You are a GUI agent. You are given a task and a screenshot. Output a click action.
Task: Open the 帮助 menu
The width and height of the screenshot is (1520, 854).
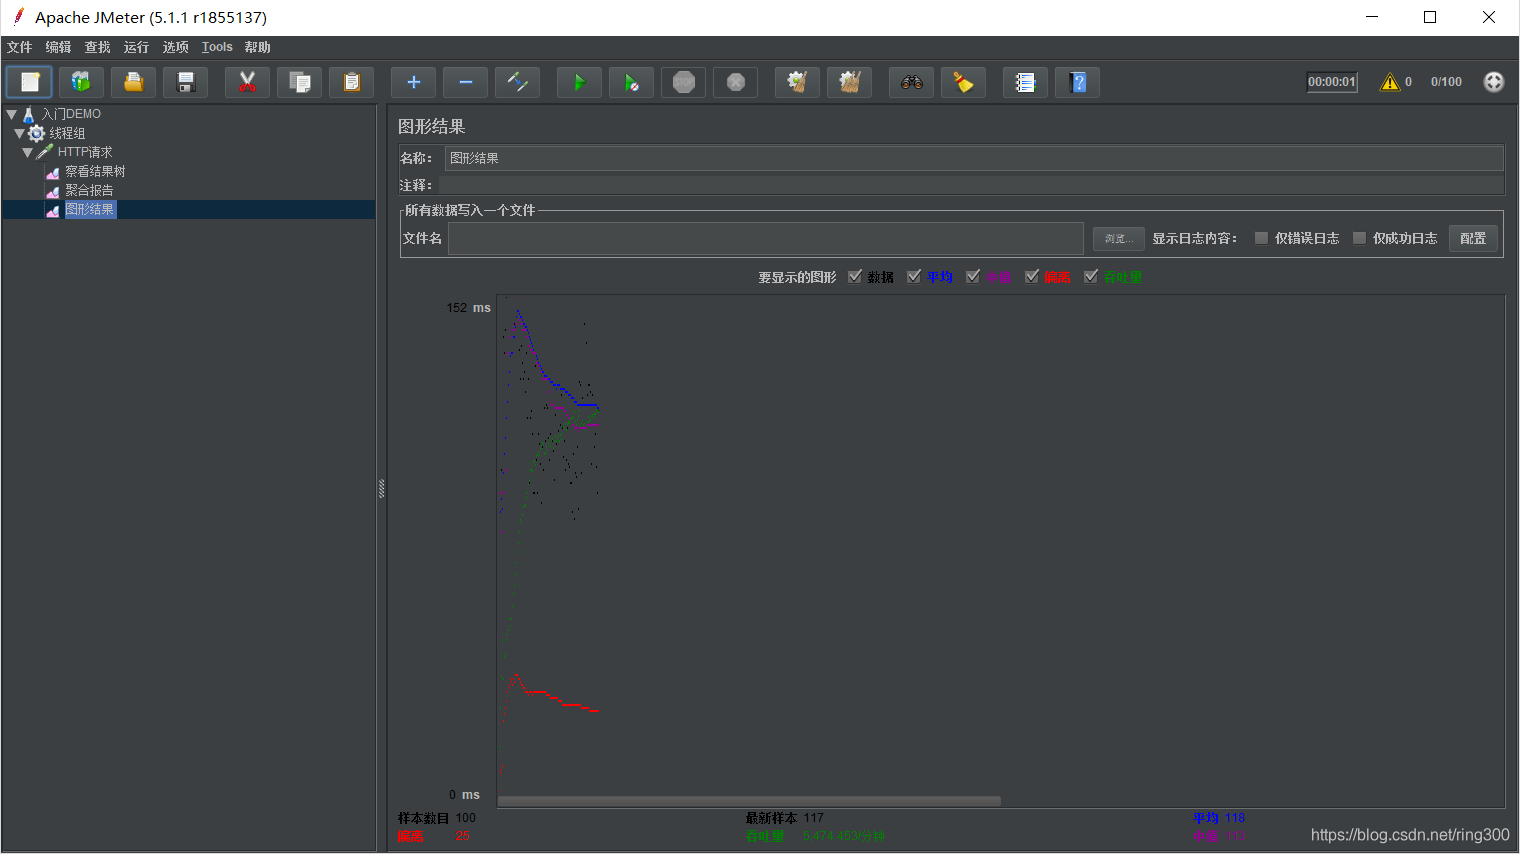tap(257, 47)
